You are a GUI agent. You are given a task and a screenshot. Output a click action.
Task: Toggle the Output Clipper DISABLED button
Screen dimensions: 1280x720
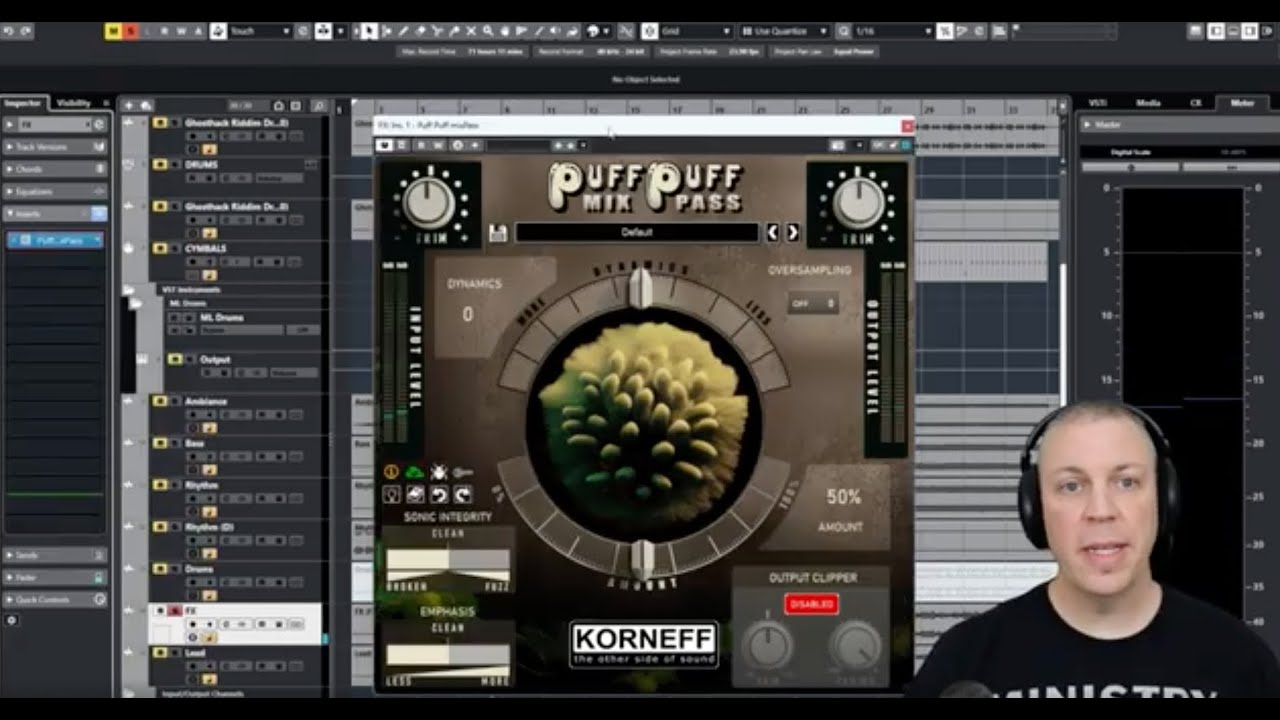811,604
